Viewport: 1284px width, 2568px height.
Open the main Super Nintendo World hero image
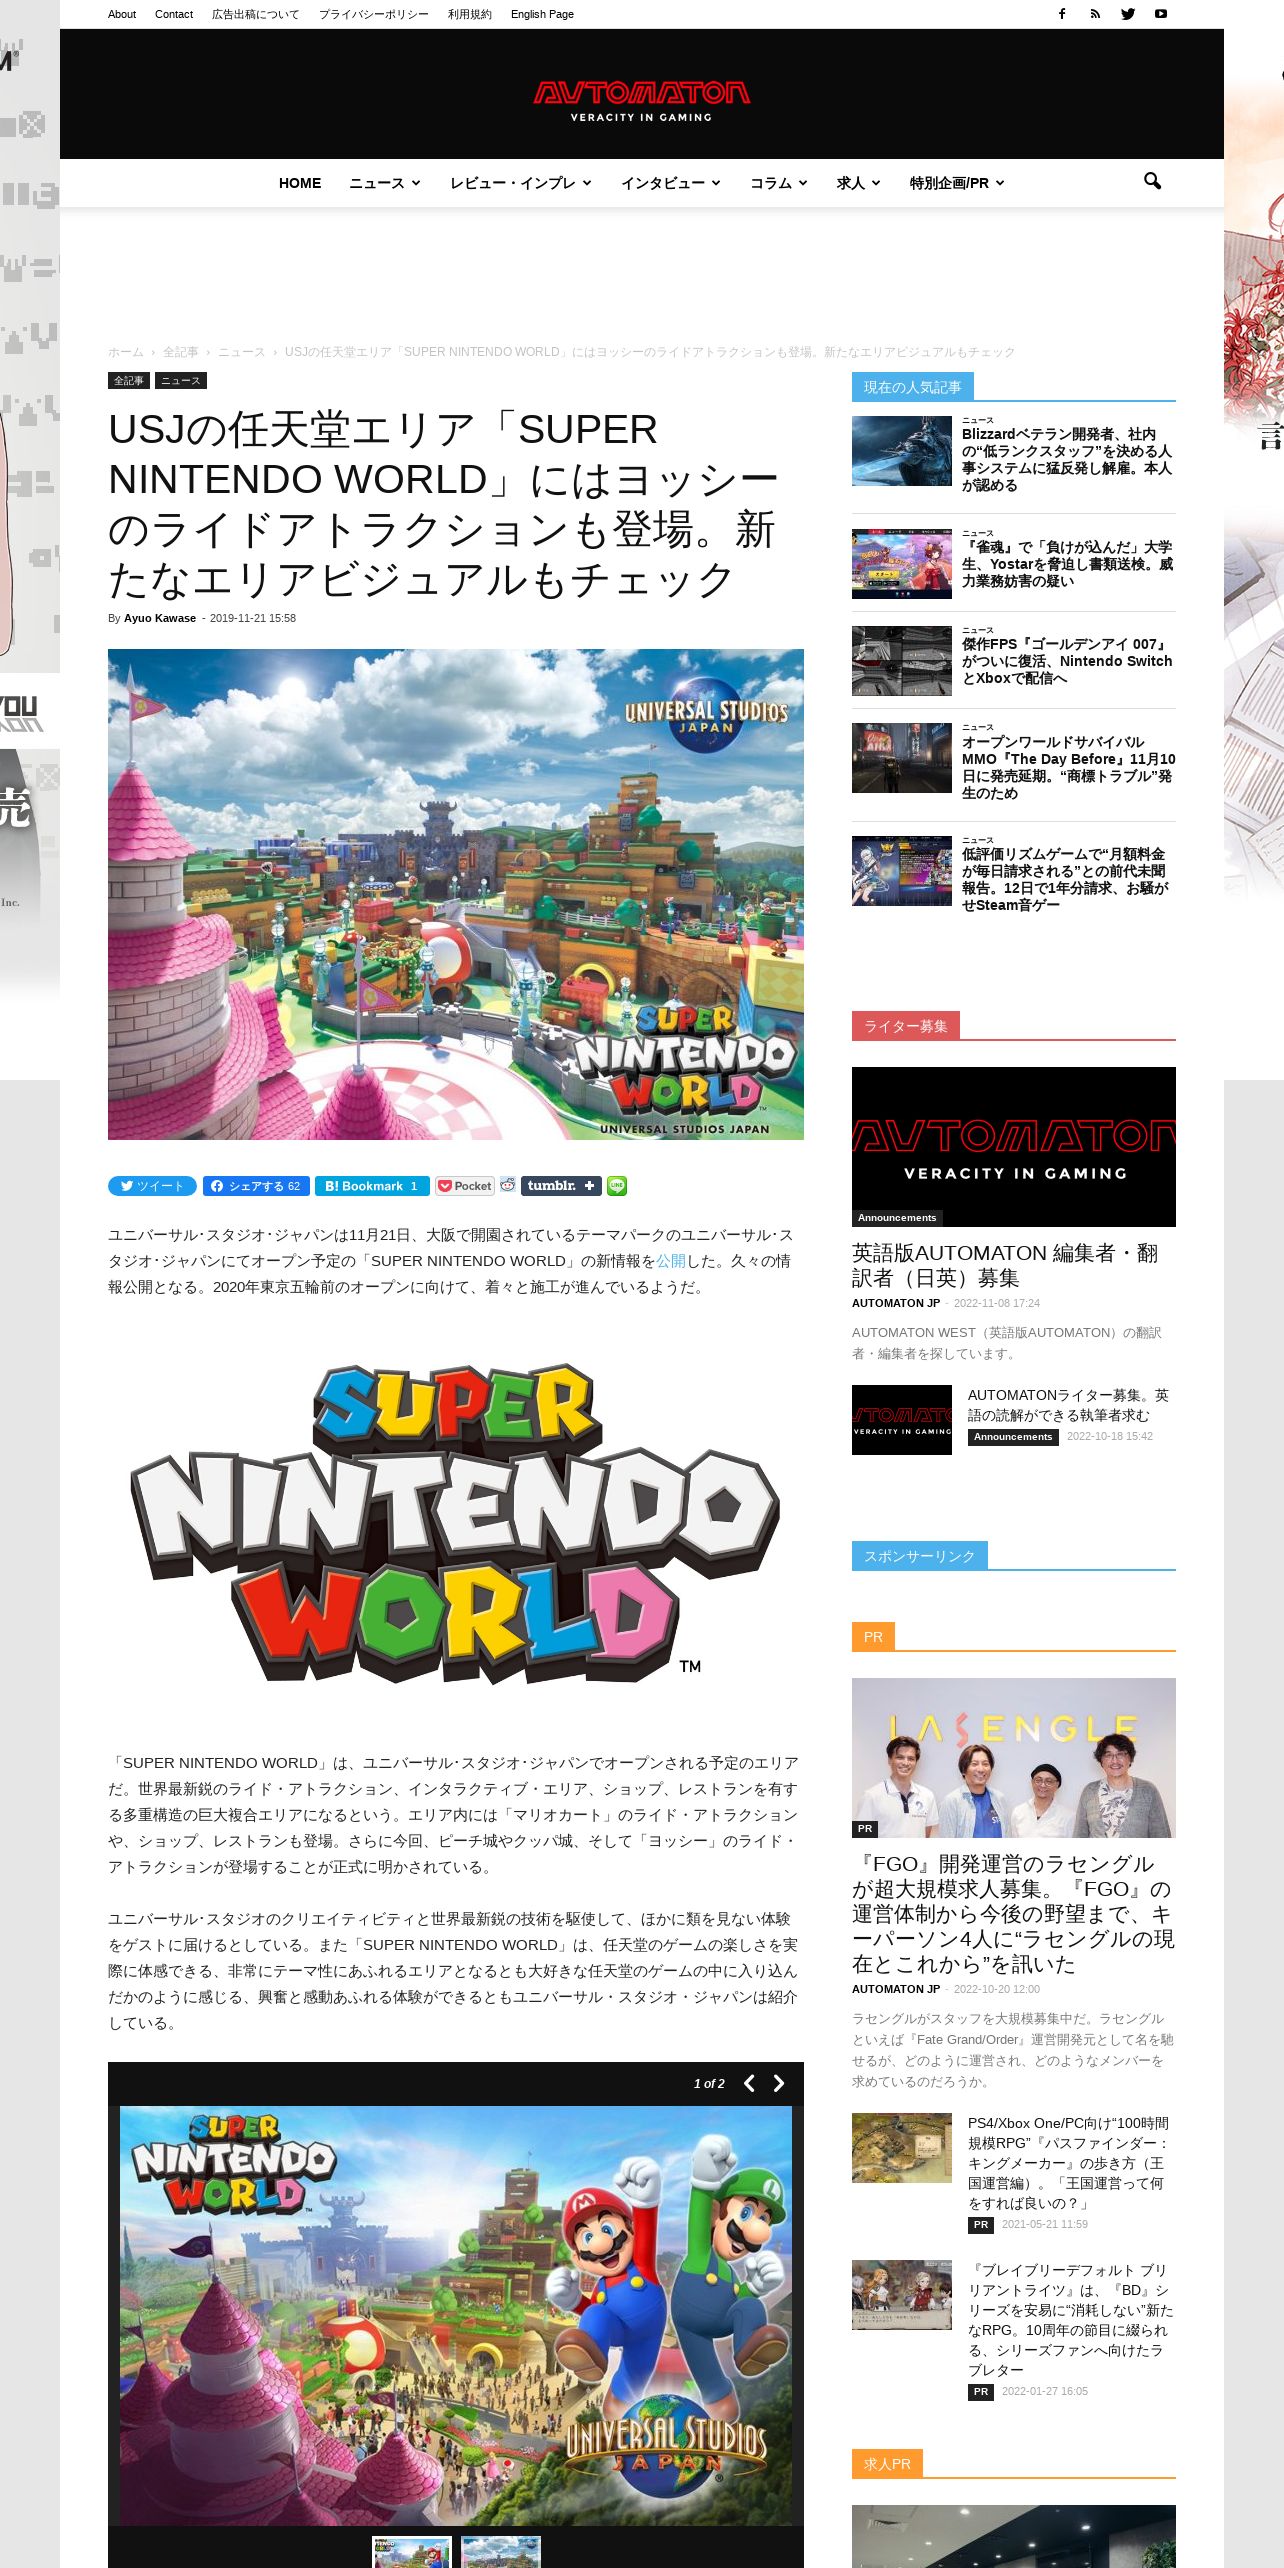456,894
